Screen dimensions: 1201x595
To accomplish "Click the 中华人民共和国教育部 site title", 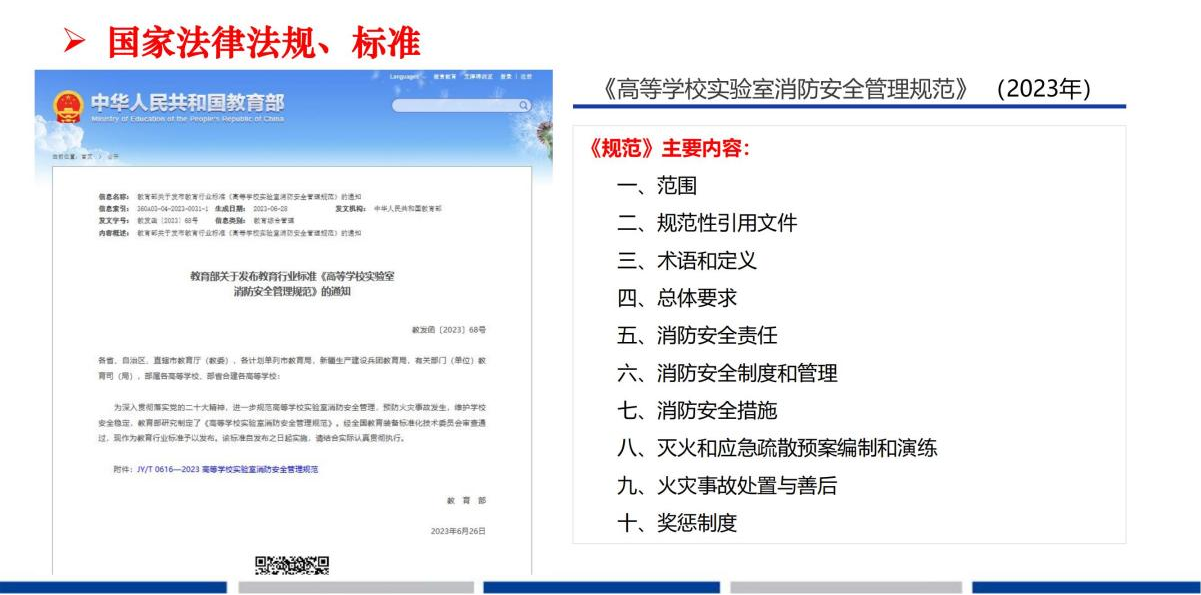I will coord(187,102).
